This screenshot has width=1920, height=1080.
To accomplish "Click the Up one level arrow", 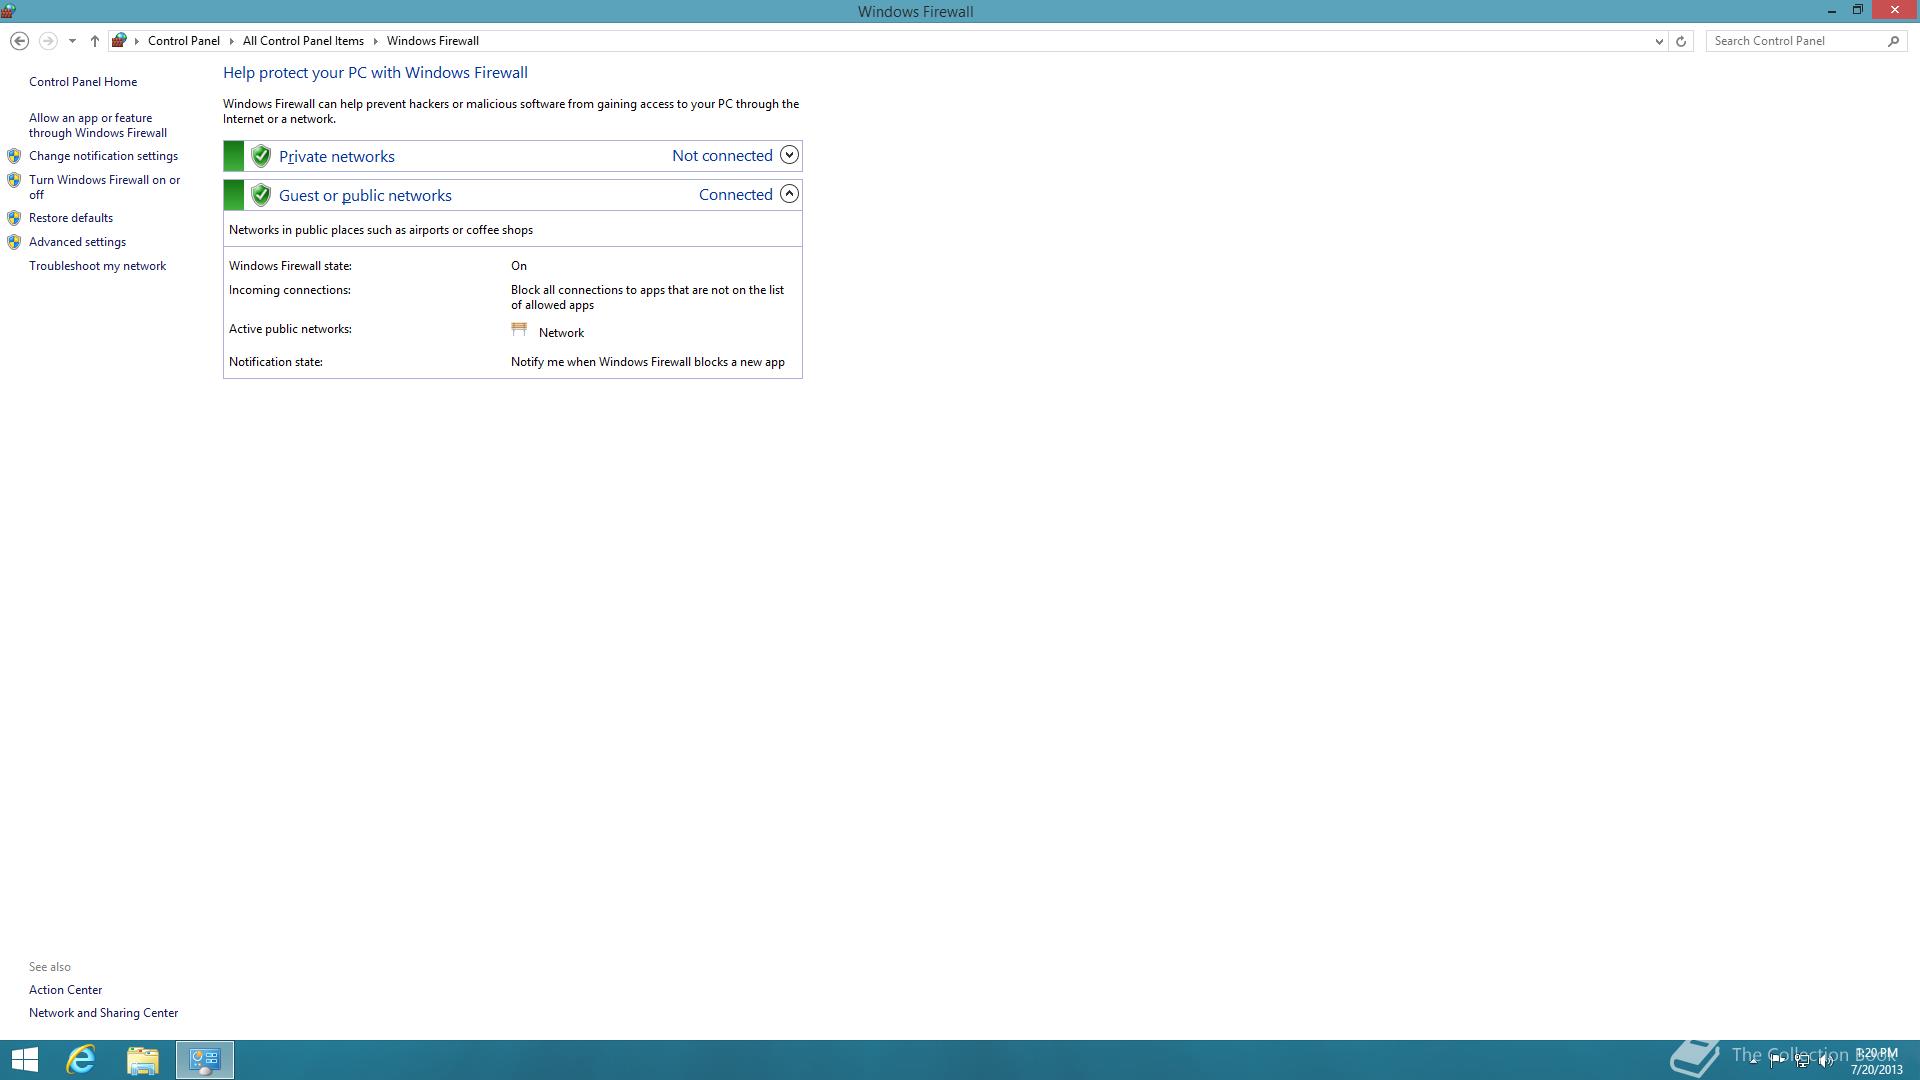I will click(95, 41).
